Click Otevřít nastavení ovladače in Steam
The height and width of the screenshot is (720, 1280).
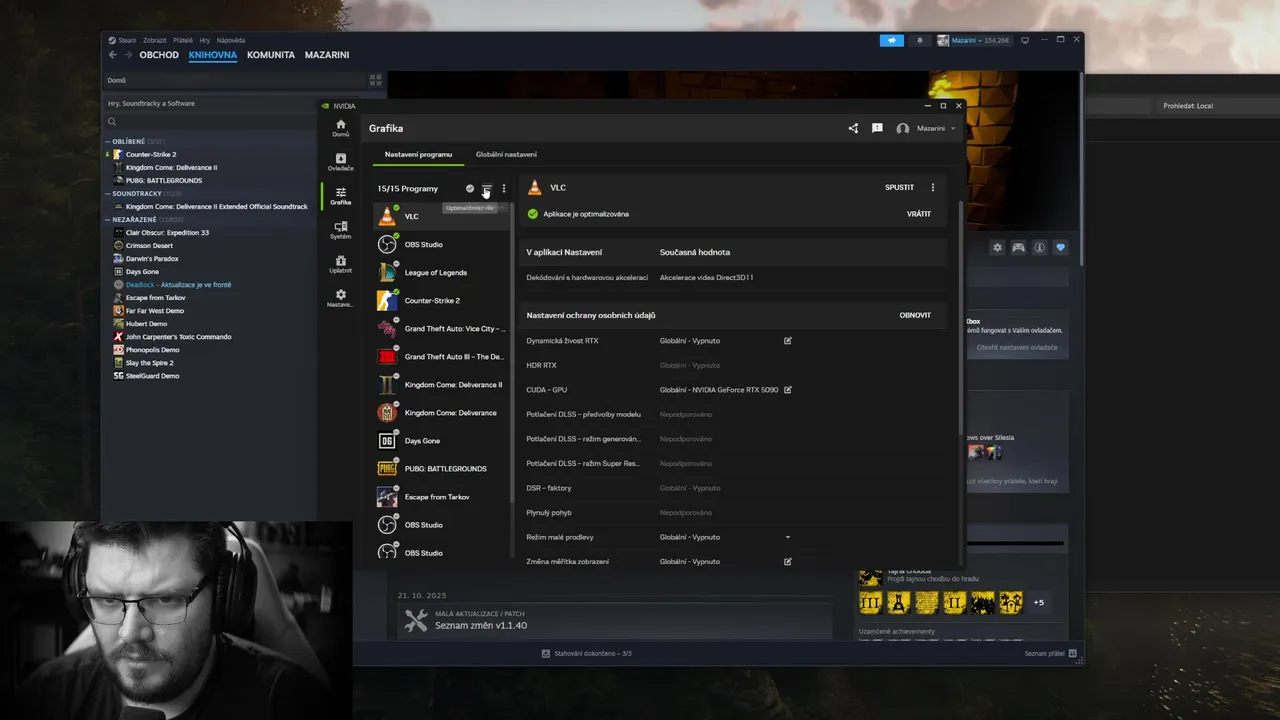(1017, 347)
